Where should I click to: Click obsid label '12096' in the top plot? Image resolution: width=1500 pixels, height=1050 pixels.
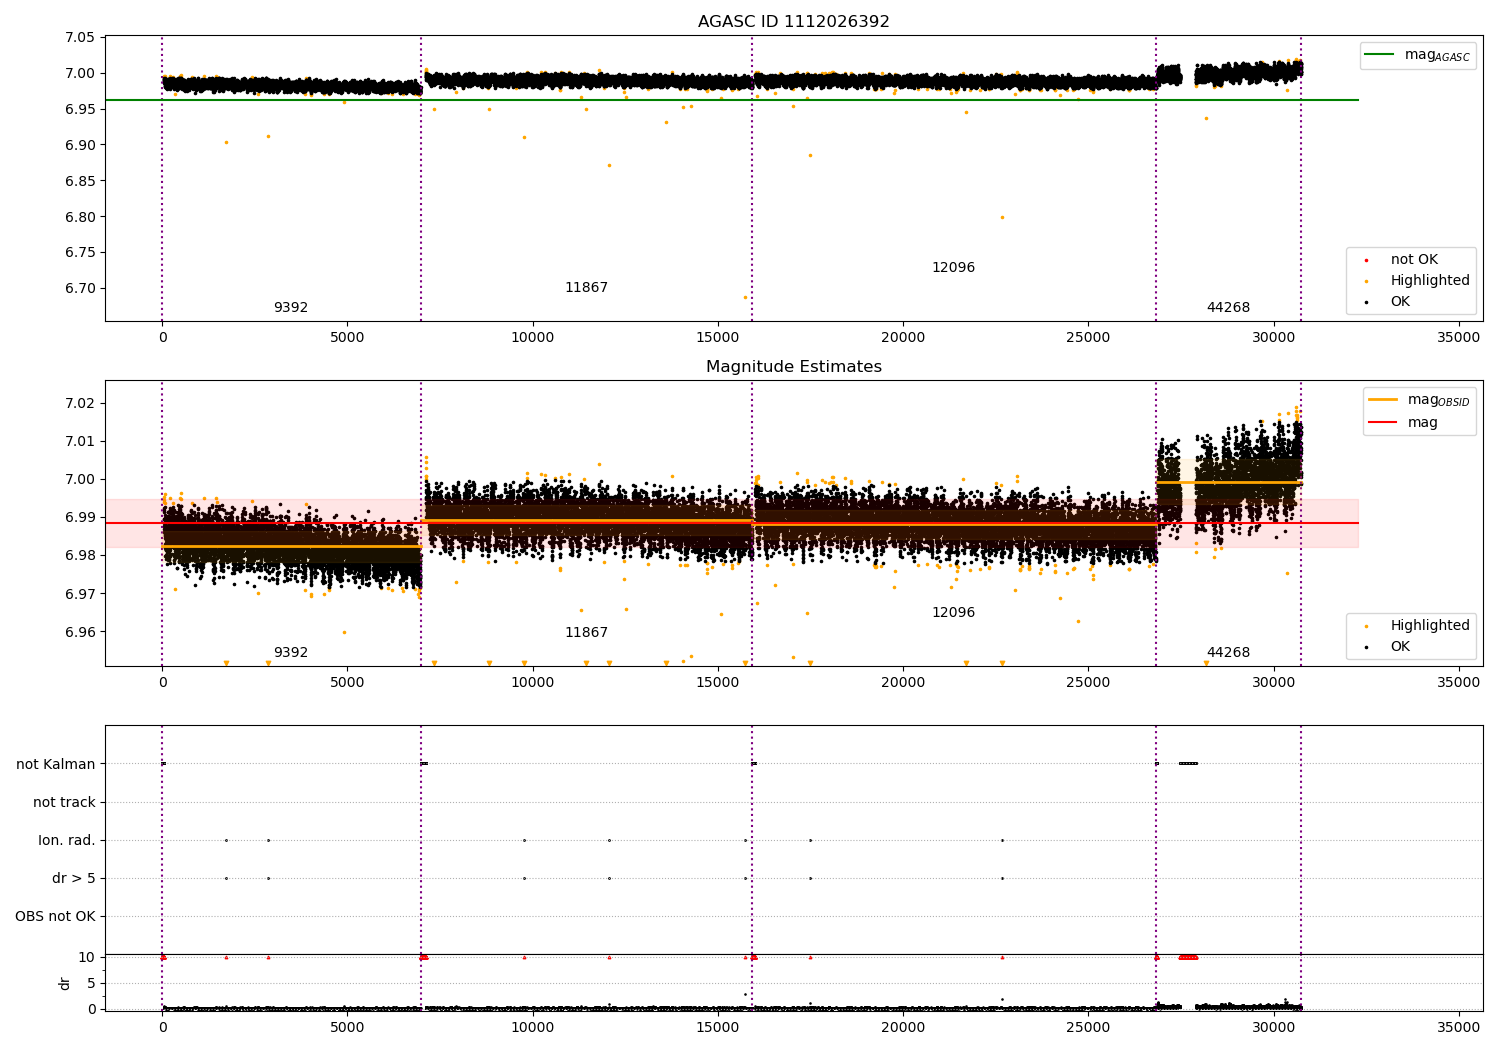953,268
